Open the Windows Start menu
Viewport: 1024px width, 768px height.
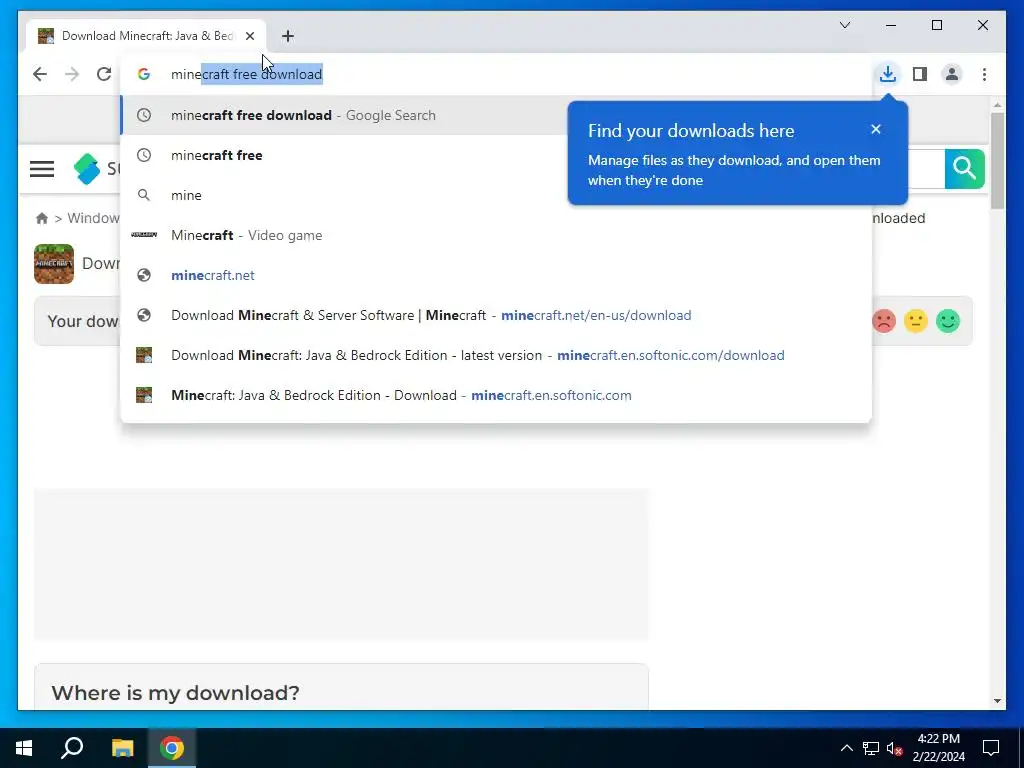tap(24, 748)
